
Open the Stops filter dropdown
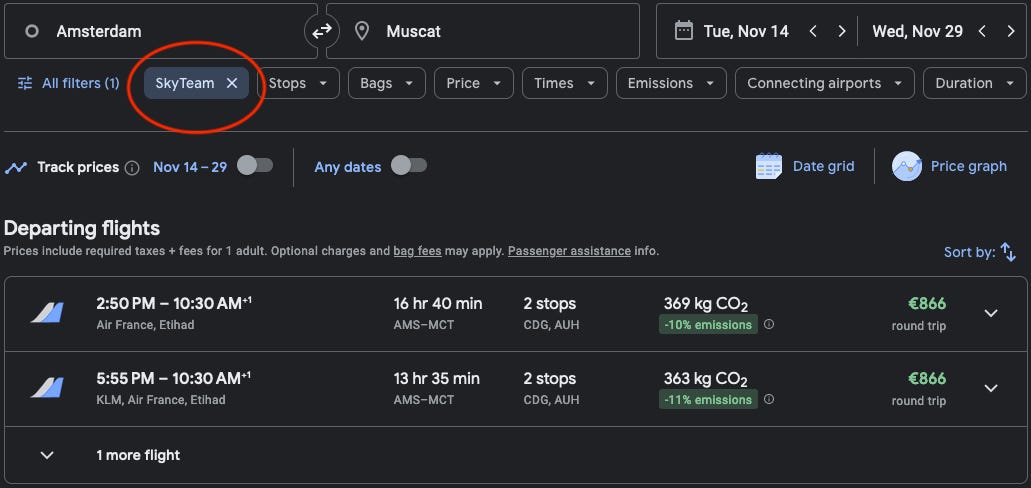point(297,83)
